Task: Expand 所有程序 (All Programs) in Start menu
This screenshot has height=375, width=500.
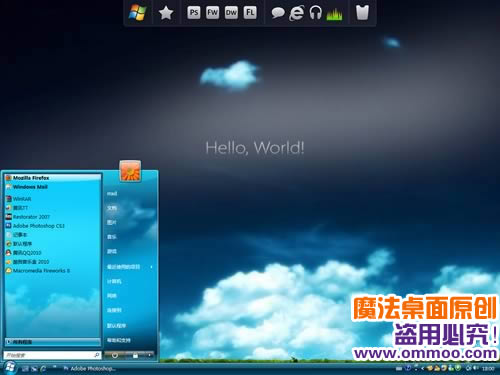Action: pyautogui.click(x=53, y=342)
